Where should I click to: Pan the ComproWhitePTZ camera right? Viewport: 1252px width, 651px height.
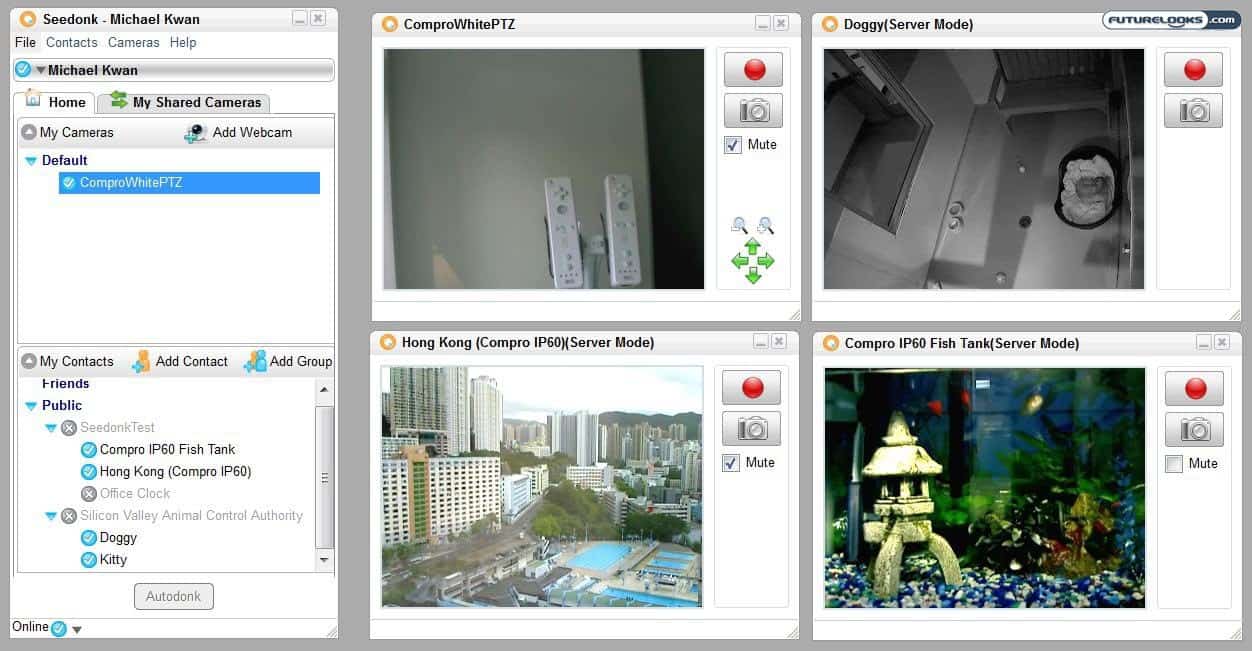(x=767, y=261)
